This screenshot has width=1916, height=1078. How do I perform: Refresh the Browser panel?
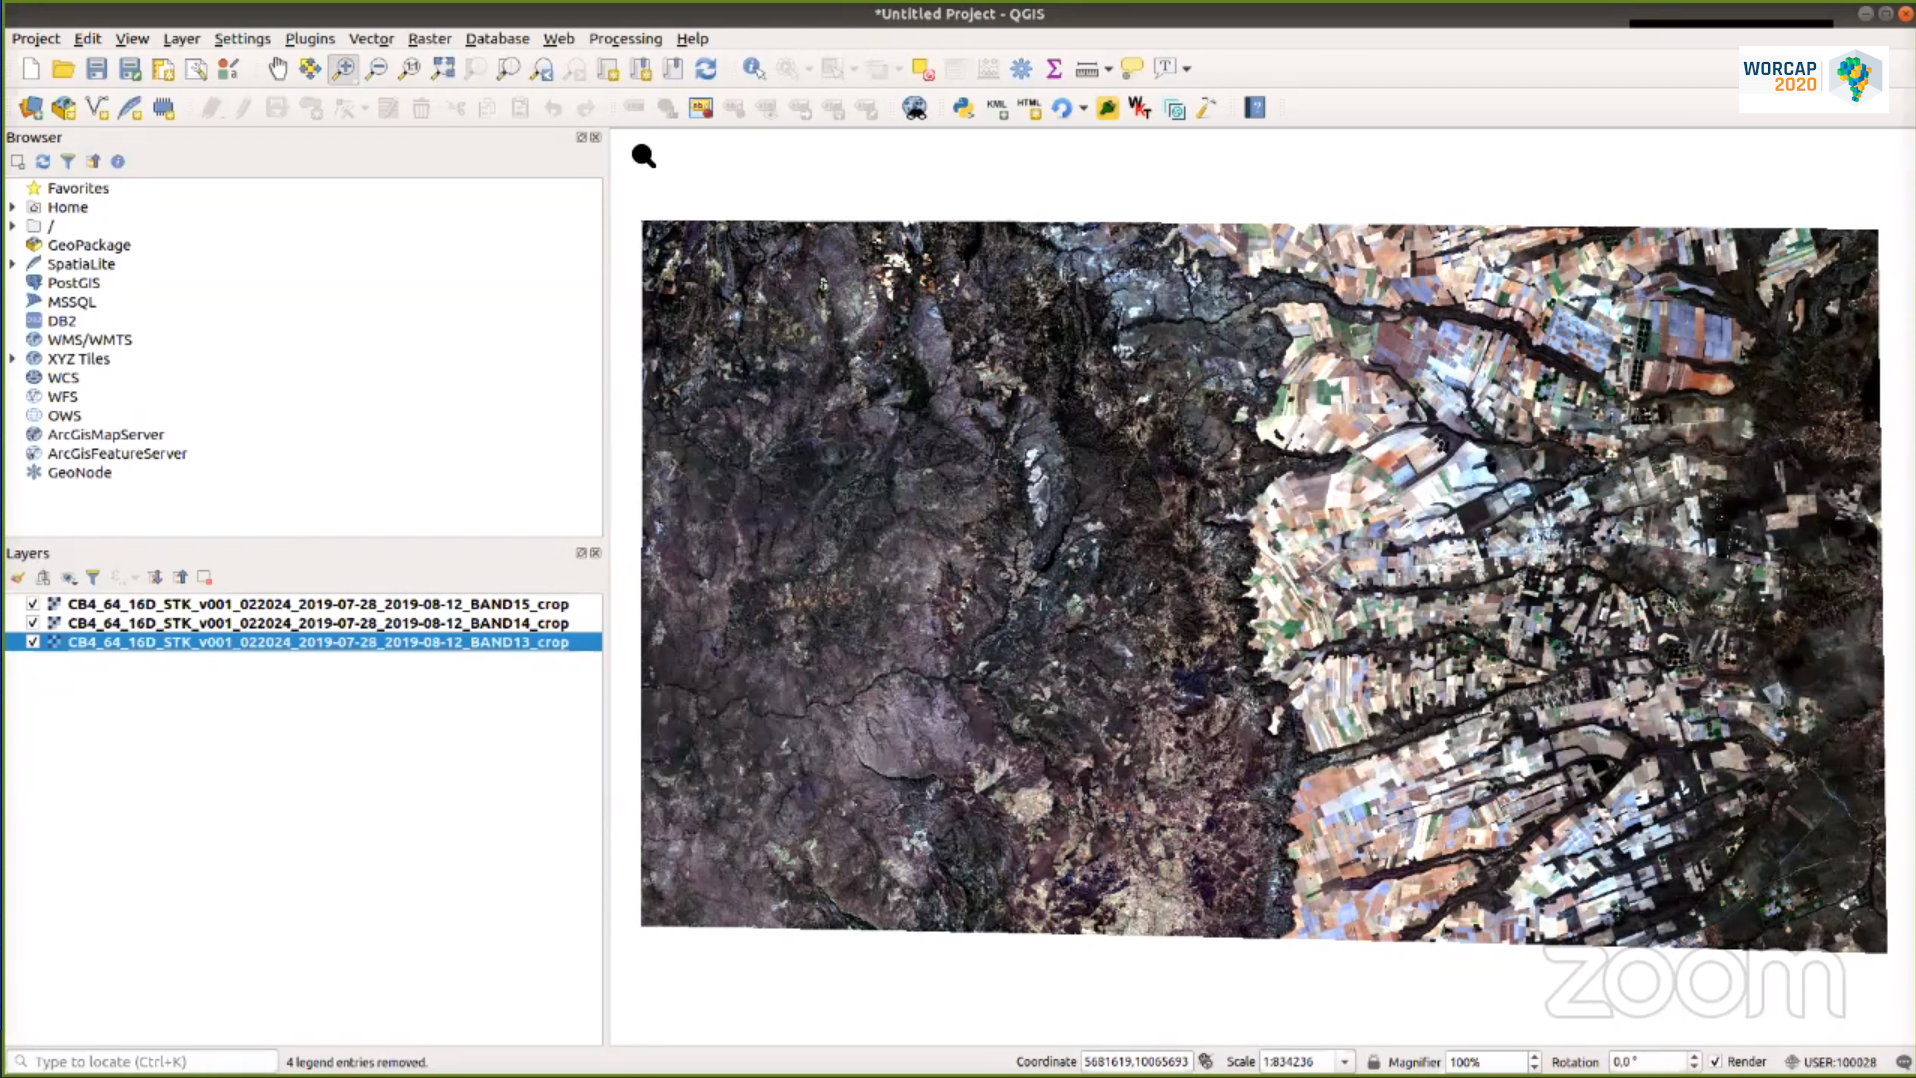click(x=43, y=161)
